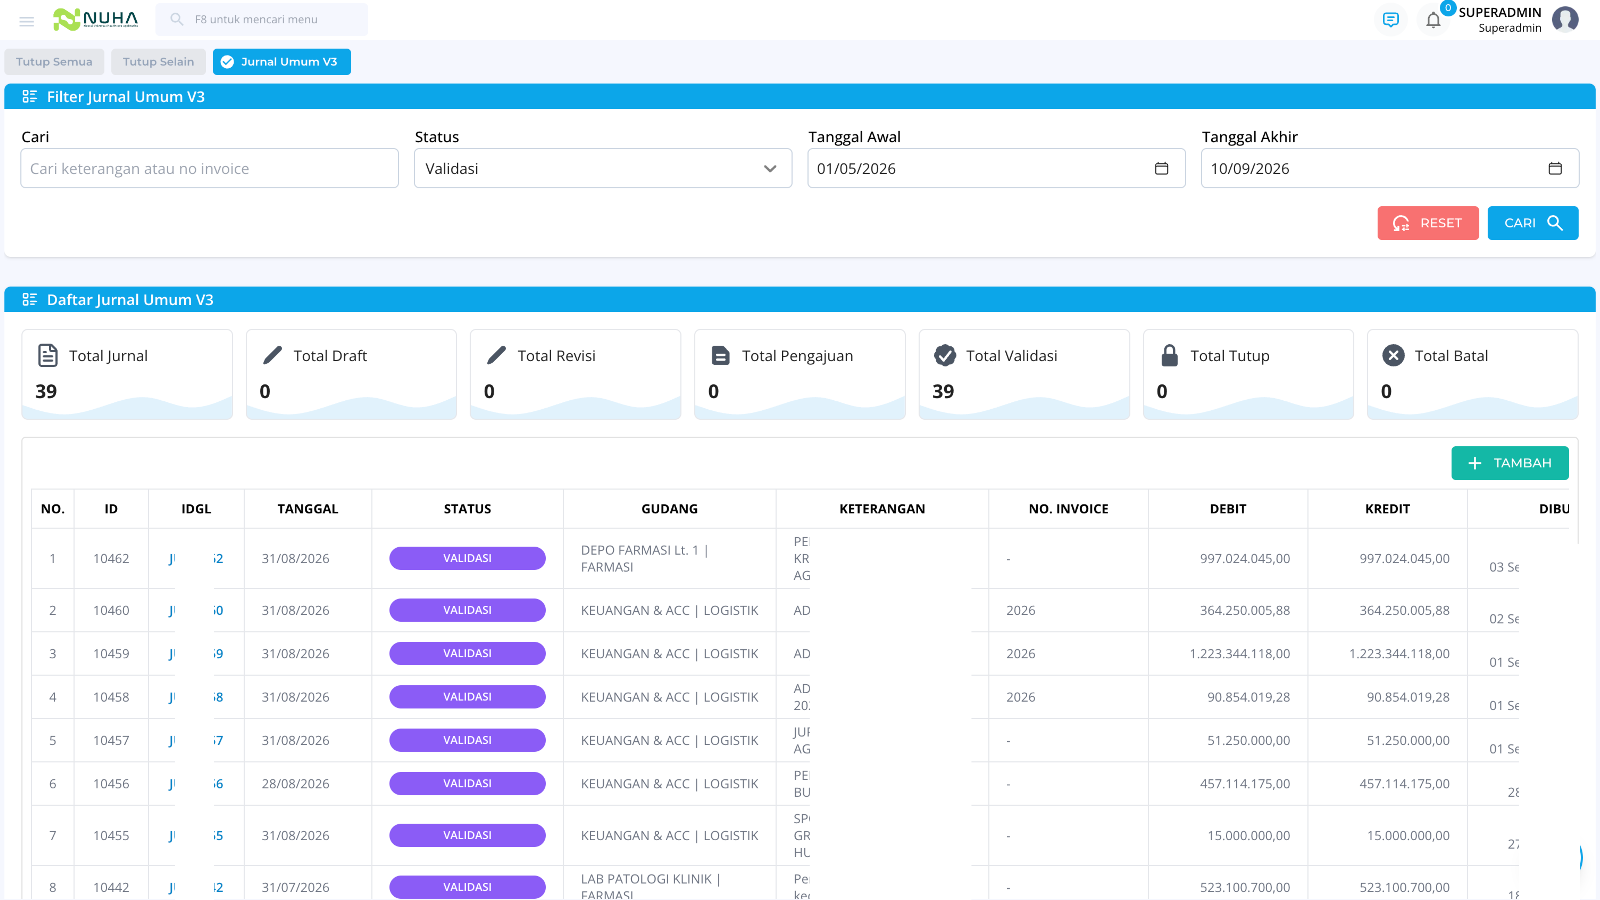Open IDGL link for row ID 10462

point(196,559)
